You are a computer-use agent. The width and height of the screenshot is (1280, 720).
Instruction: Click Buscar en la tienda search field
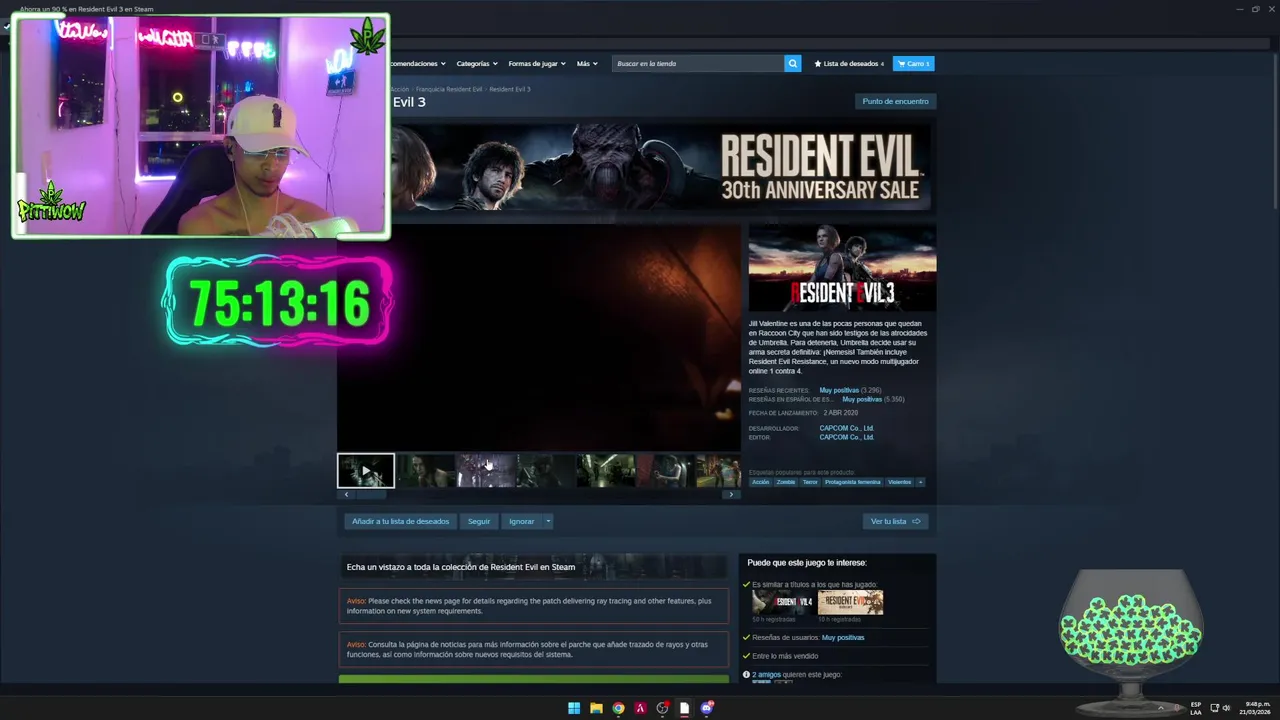tap(698, 63)
